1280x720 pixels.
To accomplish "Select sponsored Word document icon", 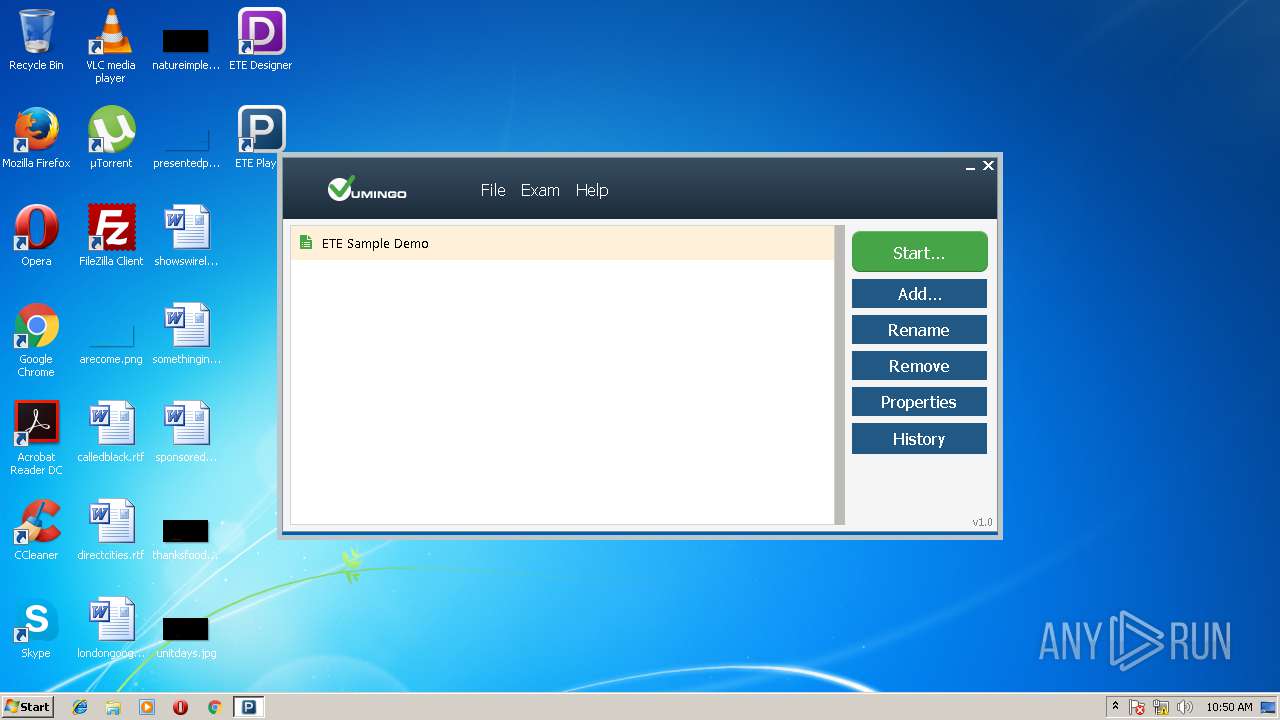I will click(186, 432).
